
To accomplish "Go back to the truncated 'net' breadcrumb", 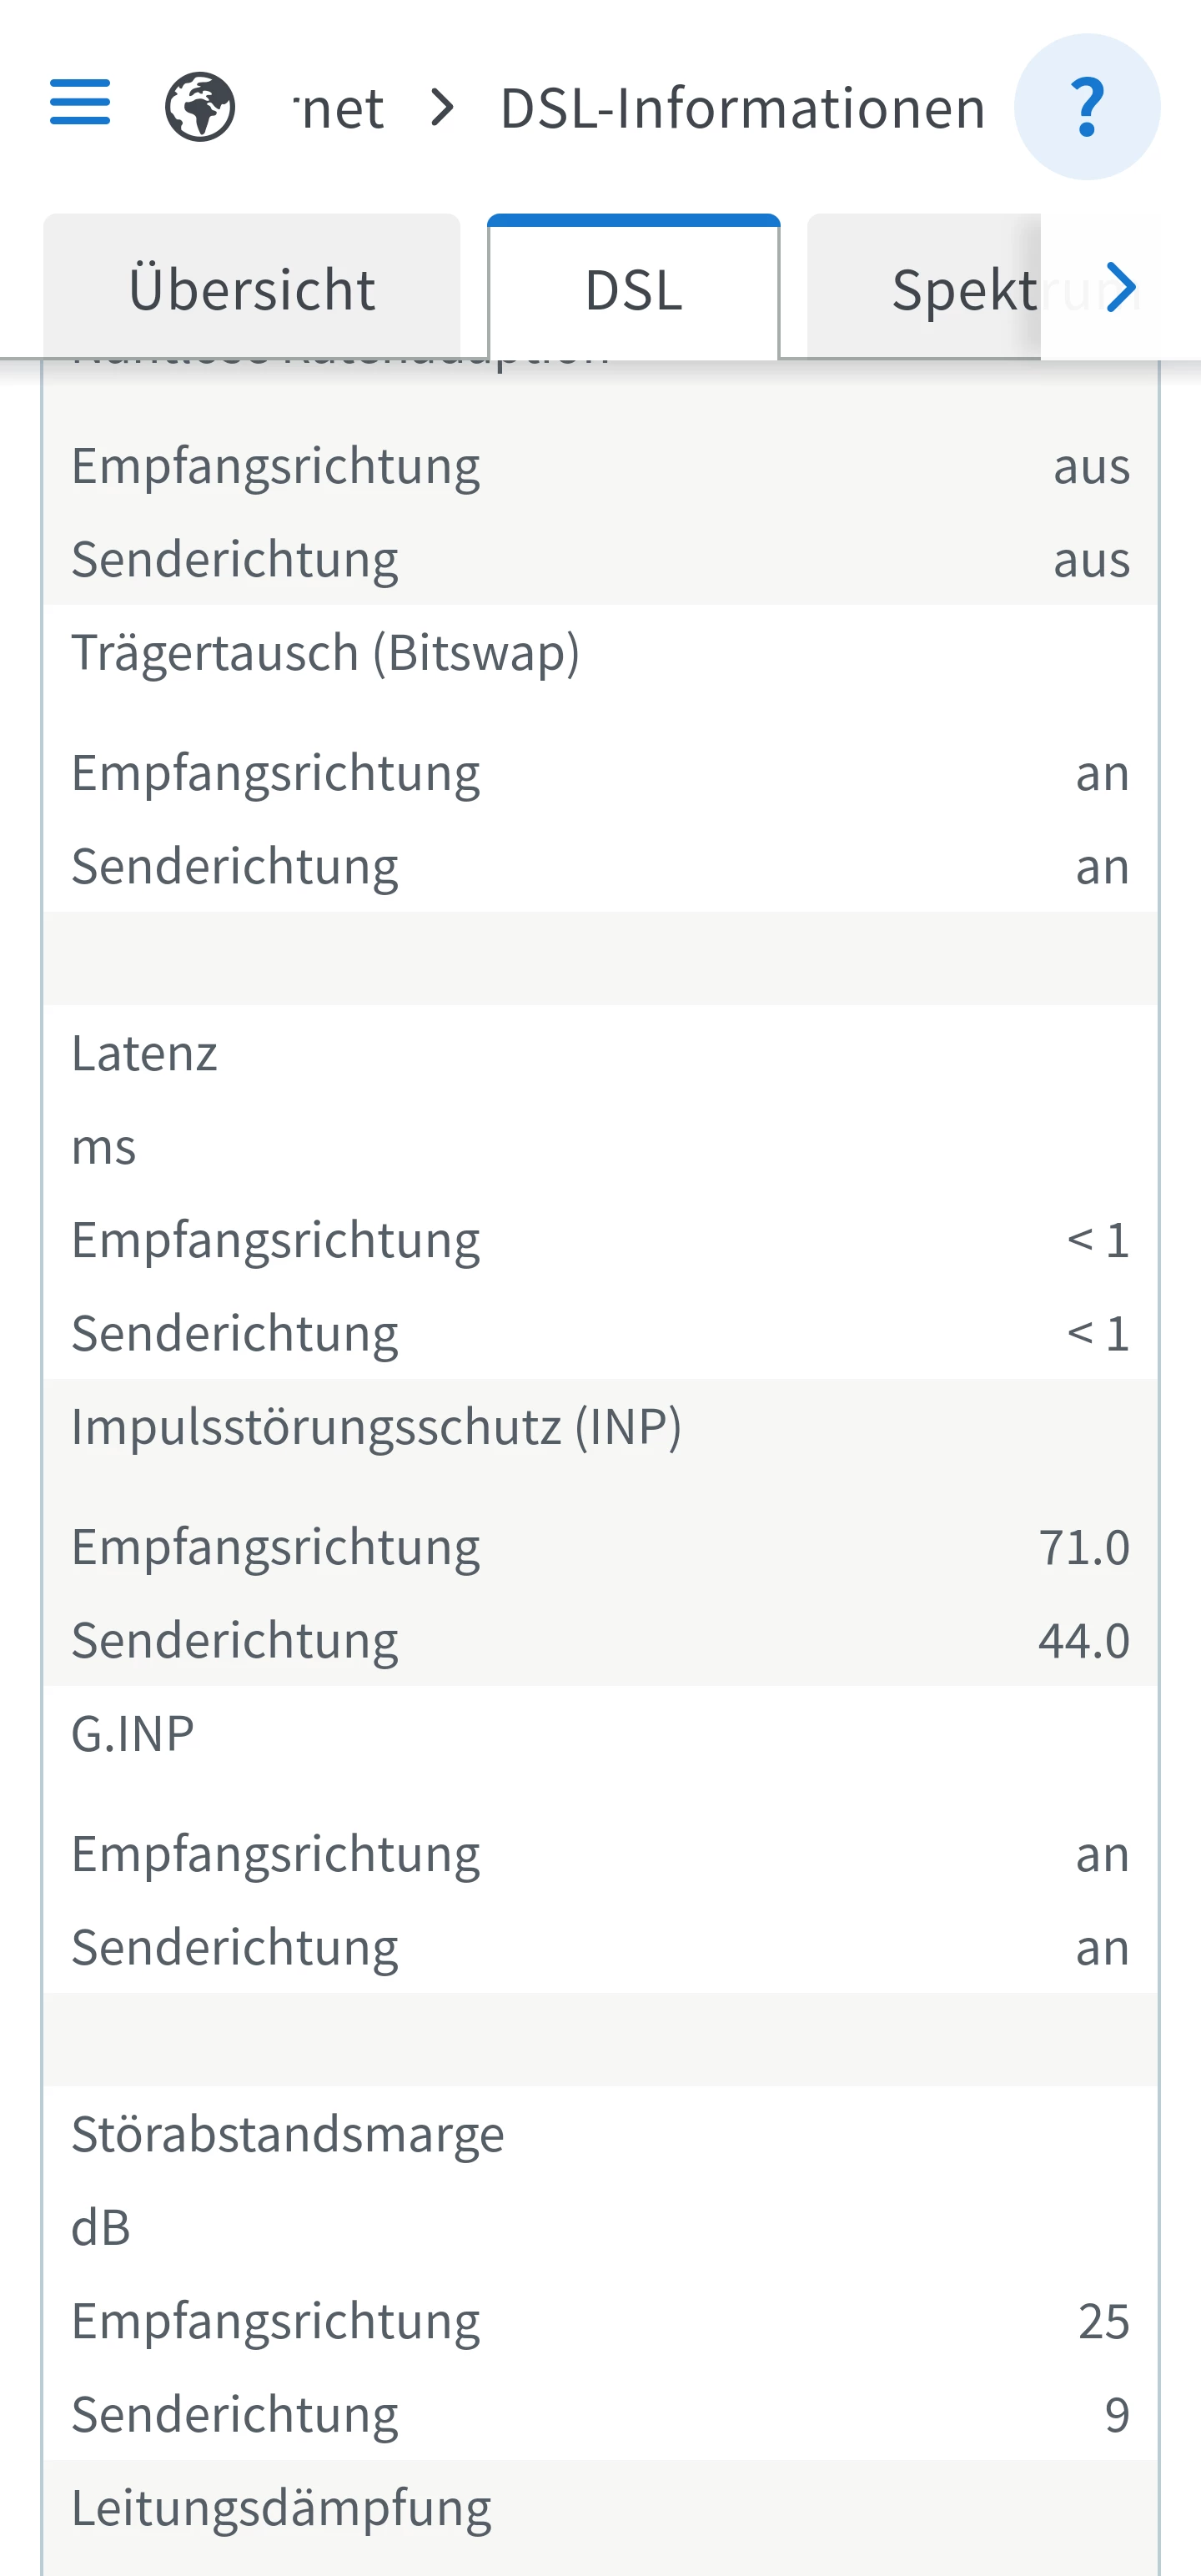I will click(x=340, y=108).
